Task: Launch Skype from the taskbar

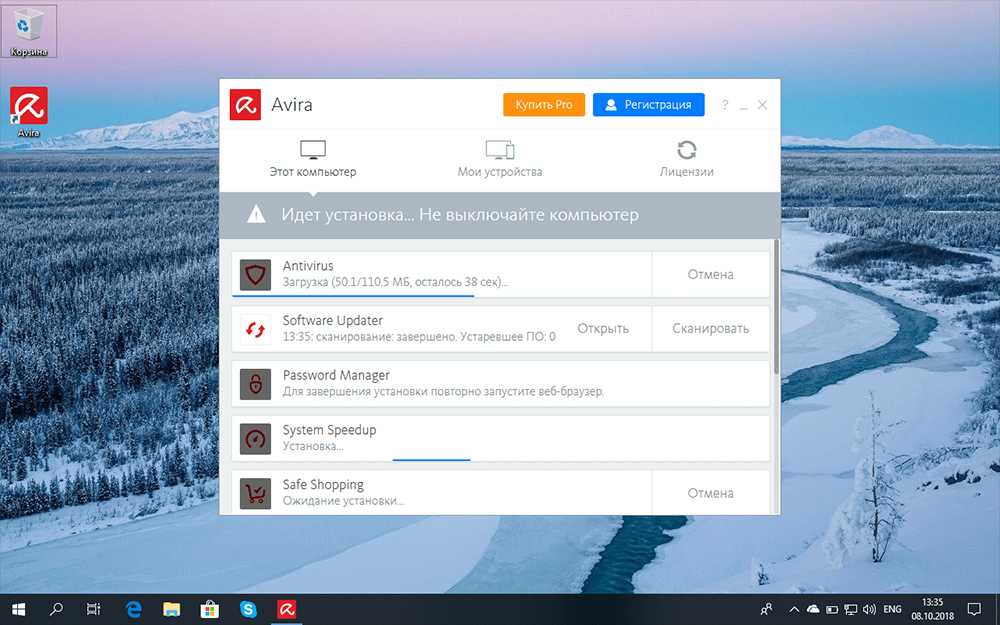Action: click(248, 608)
